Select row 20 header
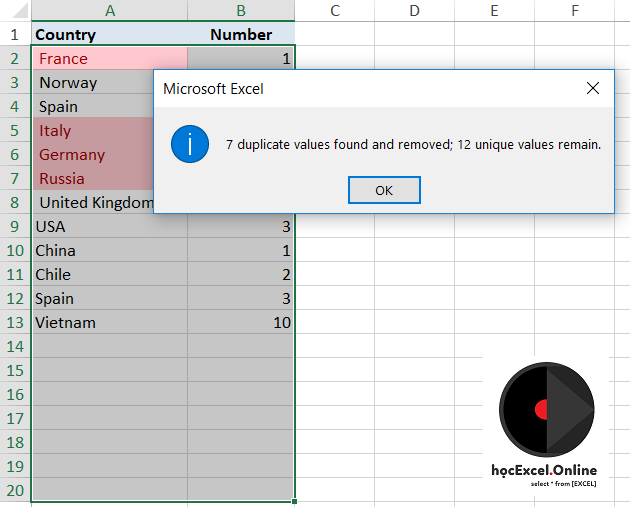This screenshot has height=507, width=630. 15,490
